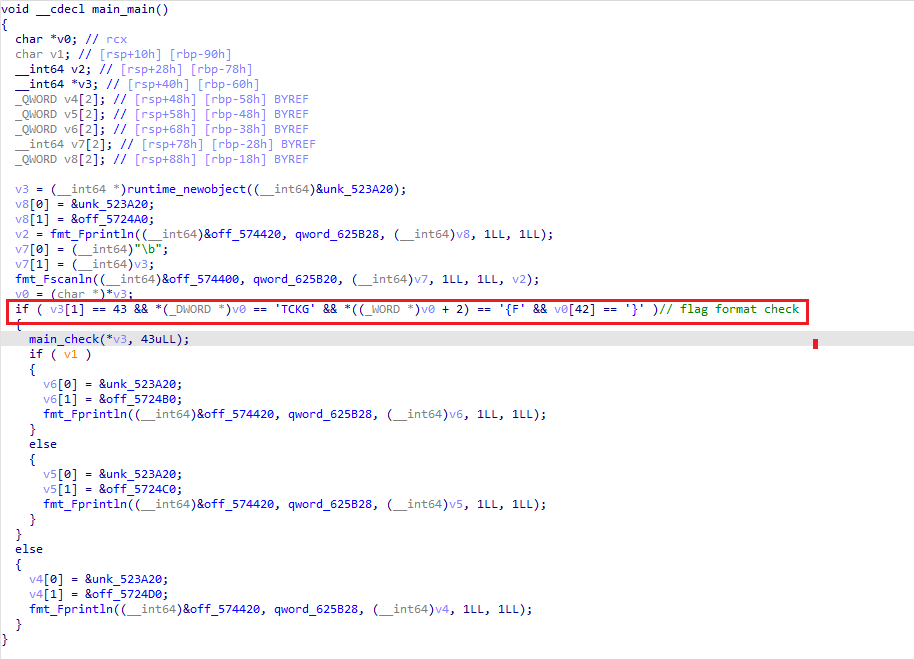Click the [rsp+48h] stack offset

tap(166, 99)
